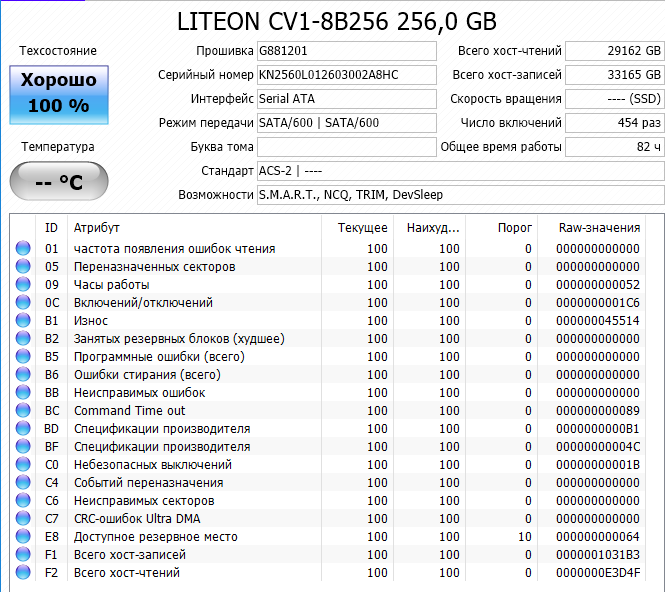Click raw value 000000045514 in Износ row
665x592 pixels.
598,321
